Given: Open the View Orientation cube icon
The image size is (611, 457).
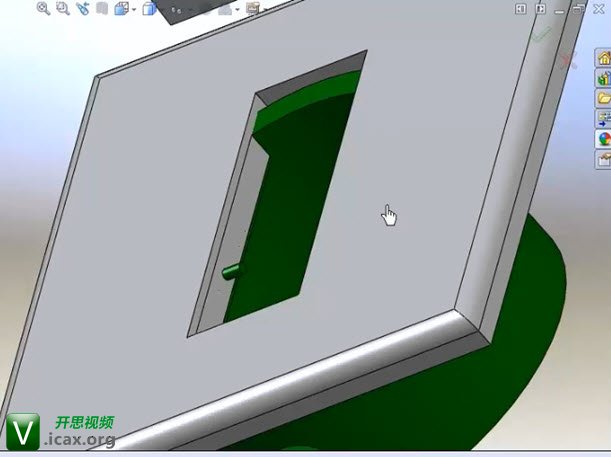Looking at the screenshot, I should coord(121,8).
